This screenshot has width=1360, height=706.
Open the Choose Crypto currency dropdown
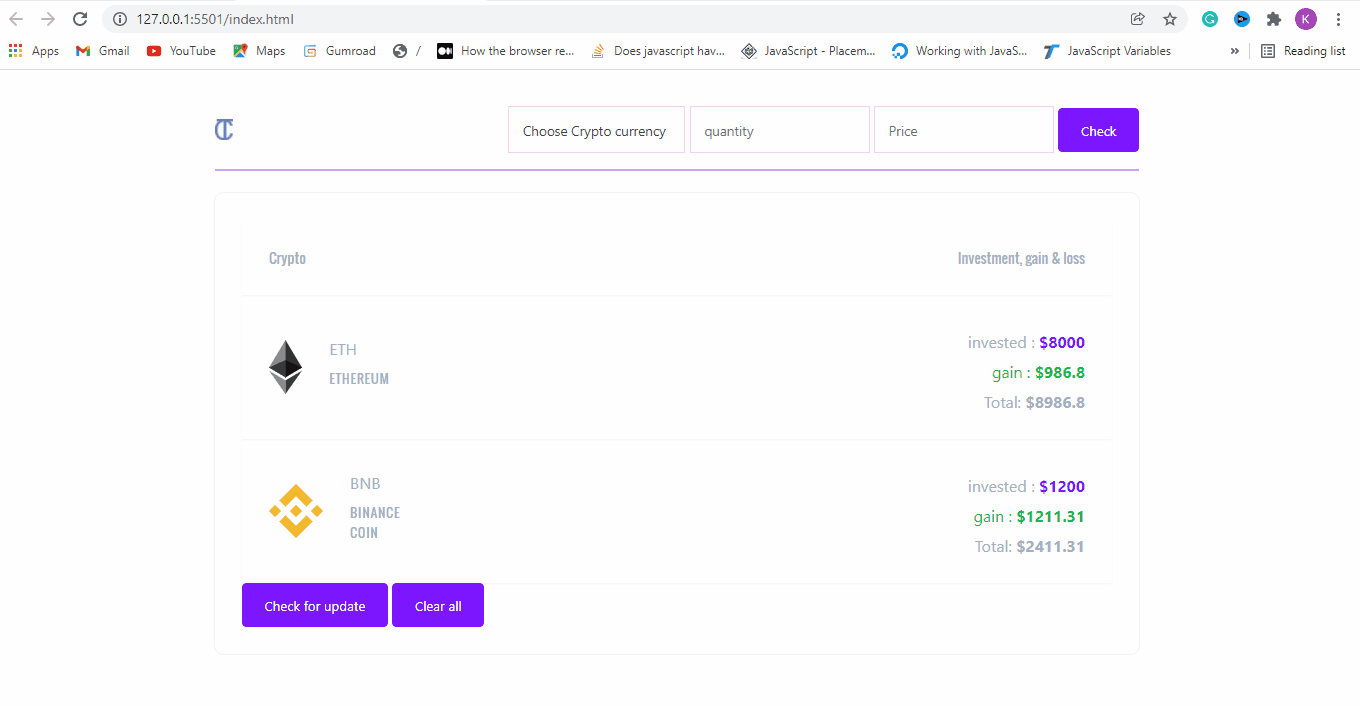coord(596,131)
